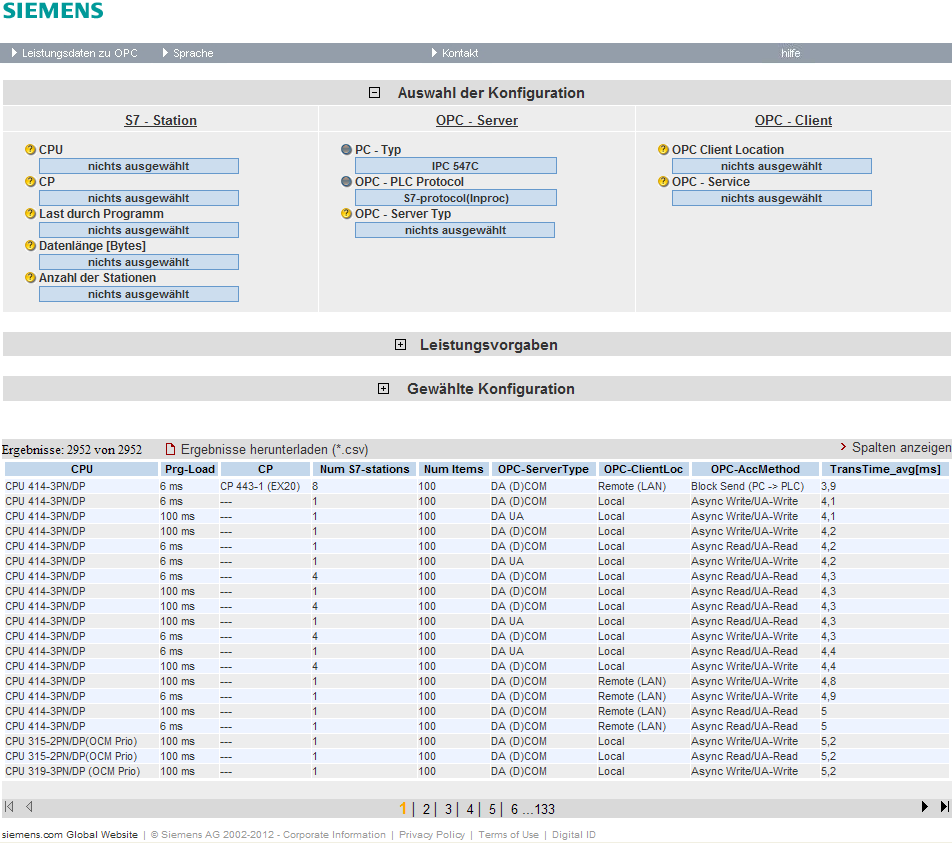Click the help icon next to CPU
The height and width of the screenshot is (850, 952).
pos(30,149)
